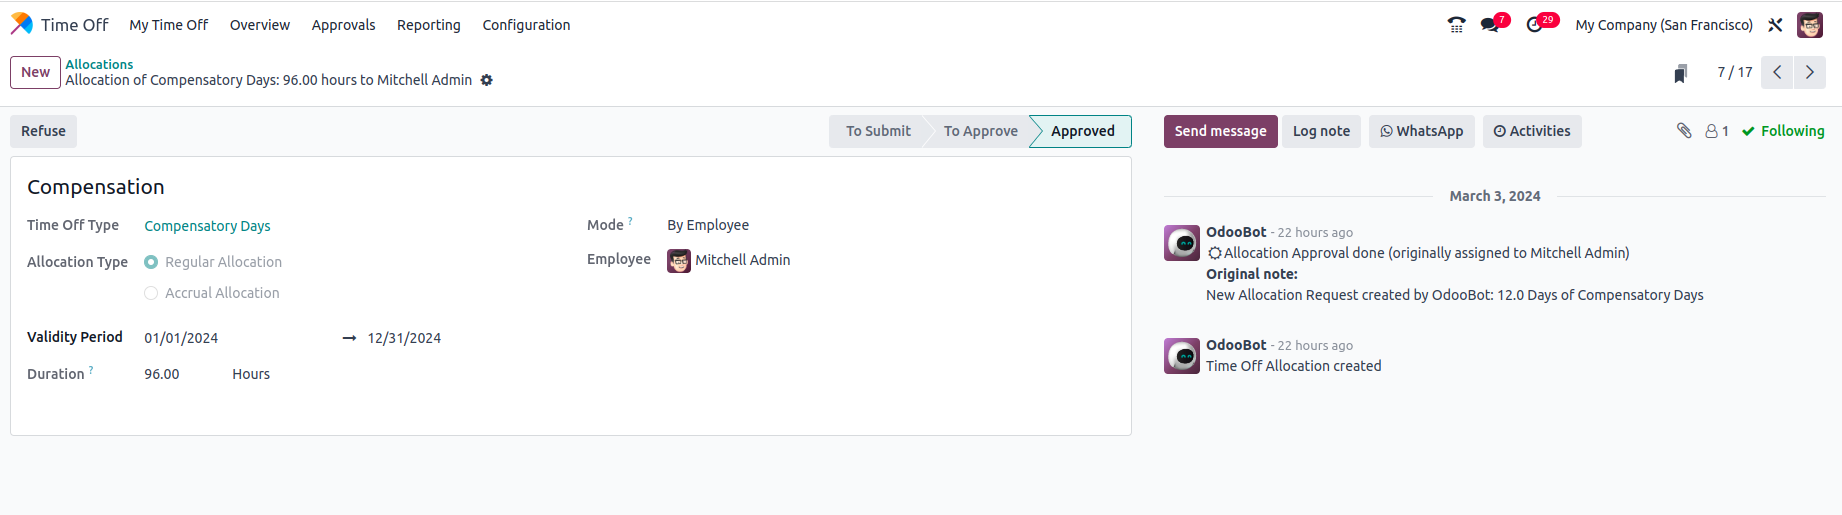The image size is (1842, 515).
Task: Click the paperclip attachments icon
Action: pyautogui.click(x=1684, y=131)
